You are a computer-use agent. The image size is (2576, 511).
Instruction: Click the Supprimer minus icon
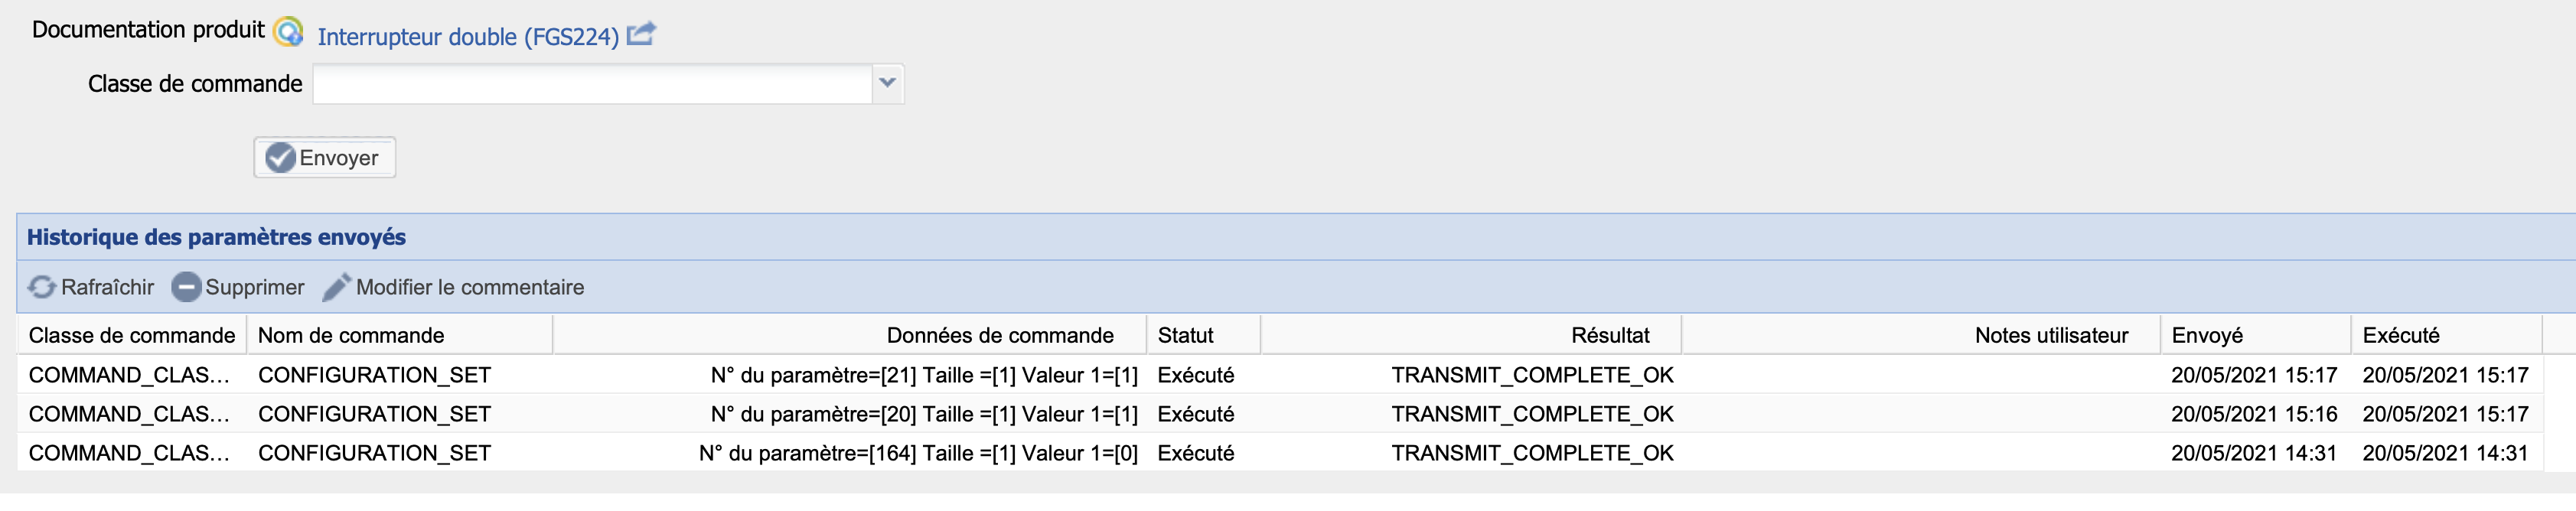click(x=186, y=288)
